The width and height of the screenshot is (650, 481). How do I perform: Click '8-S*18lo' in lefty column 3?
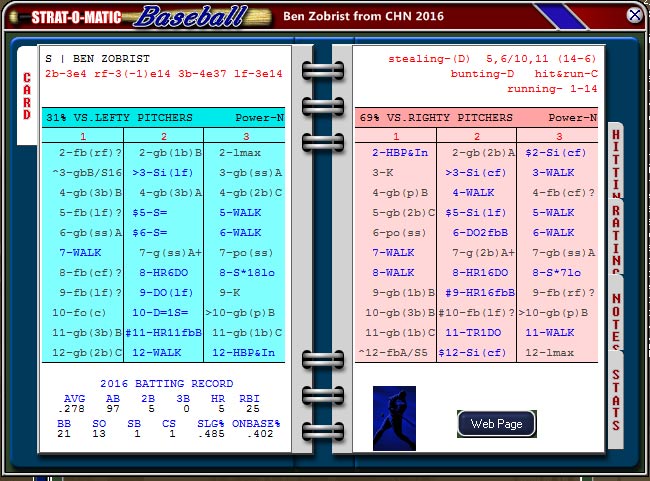pos(247,273)
